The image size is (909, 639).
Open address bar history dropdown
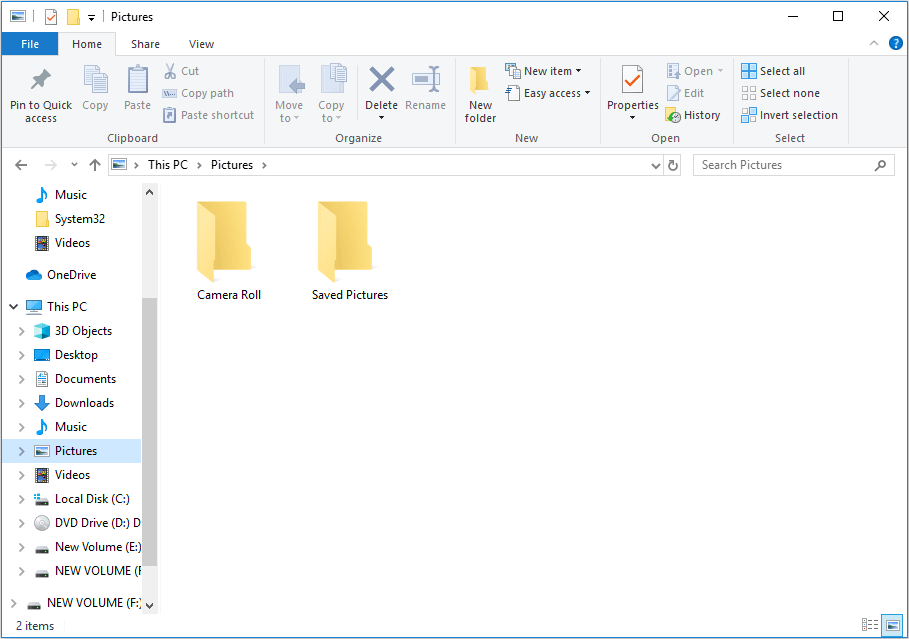[656, 165]
